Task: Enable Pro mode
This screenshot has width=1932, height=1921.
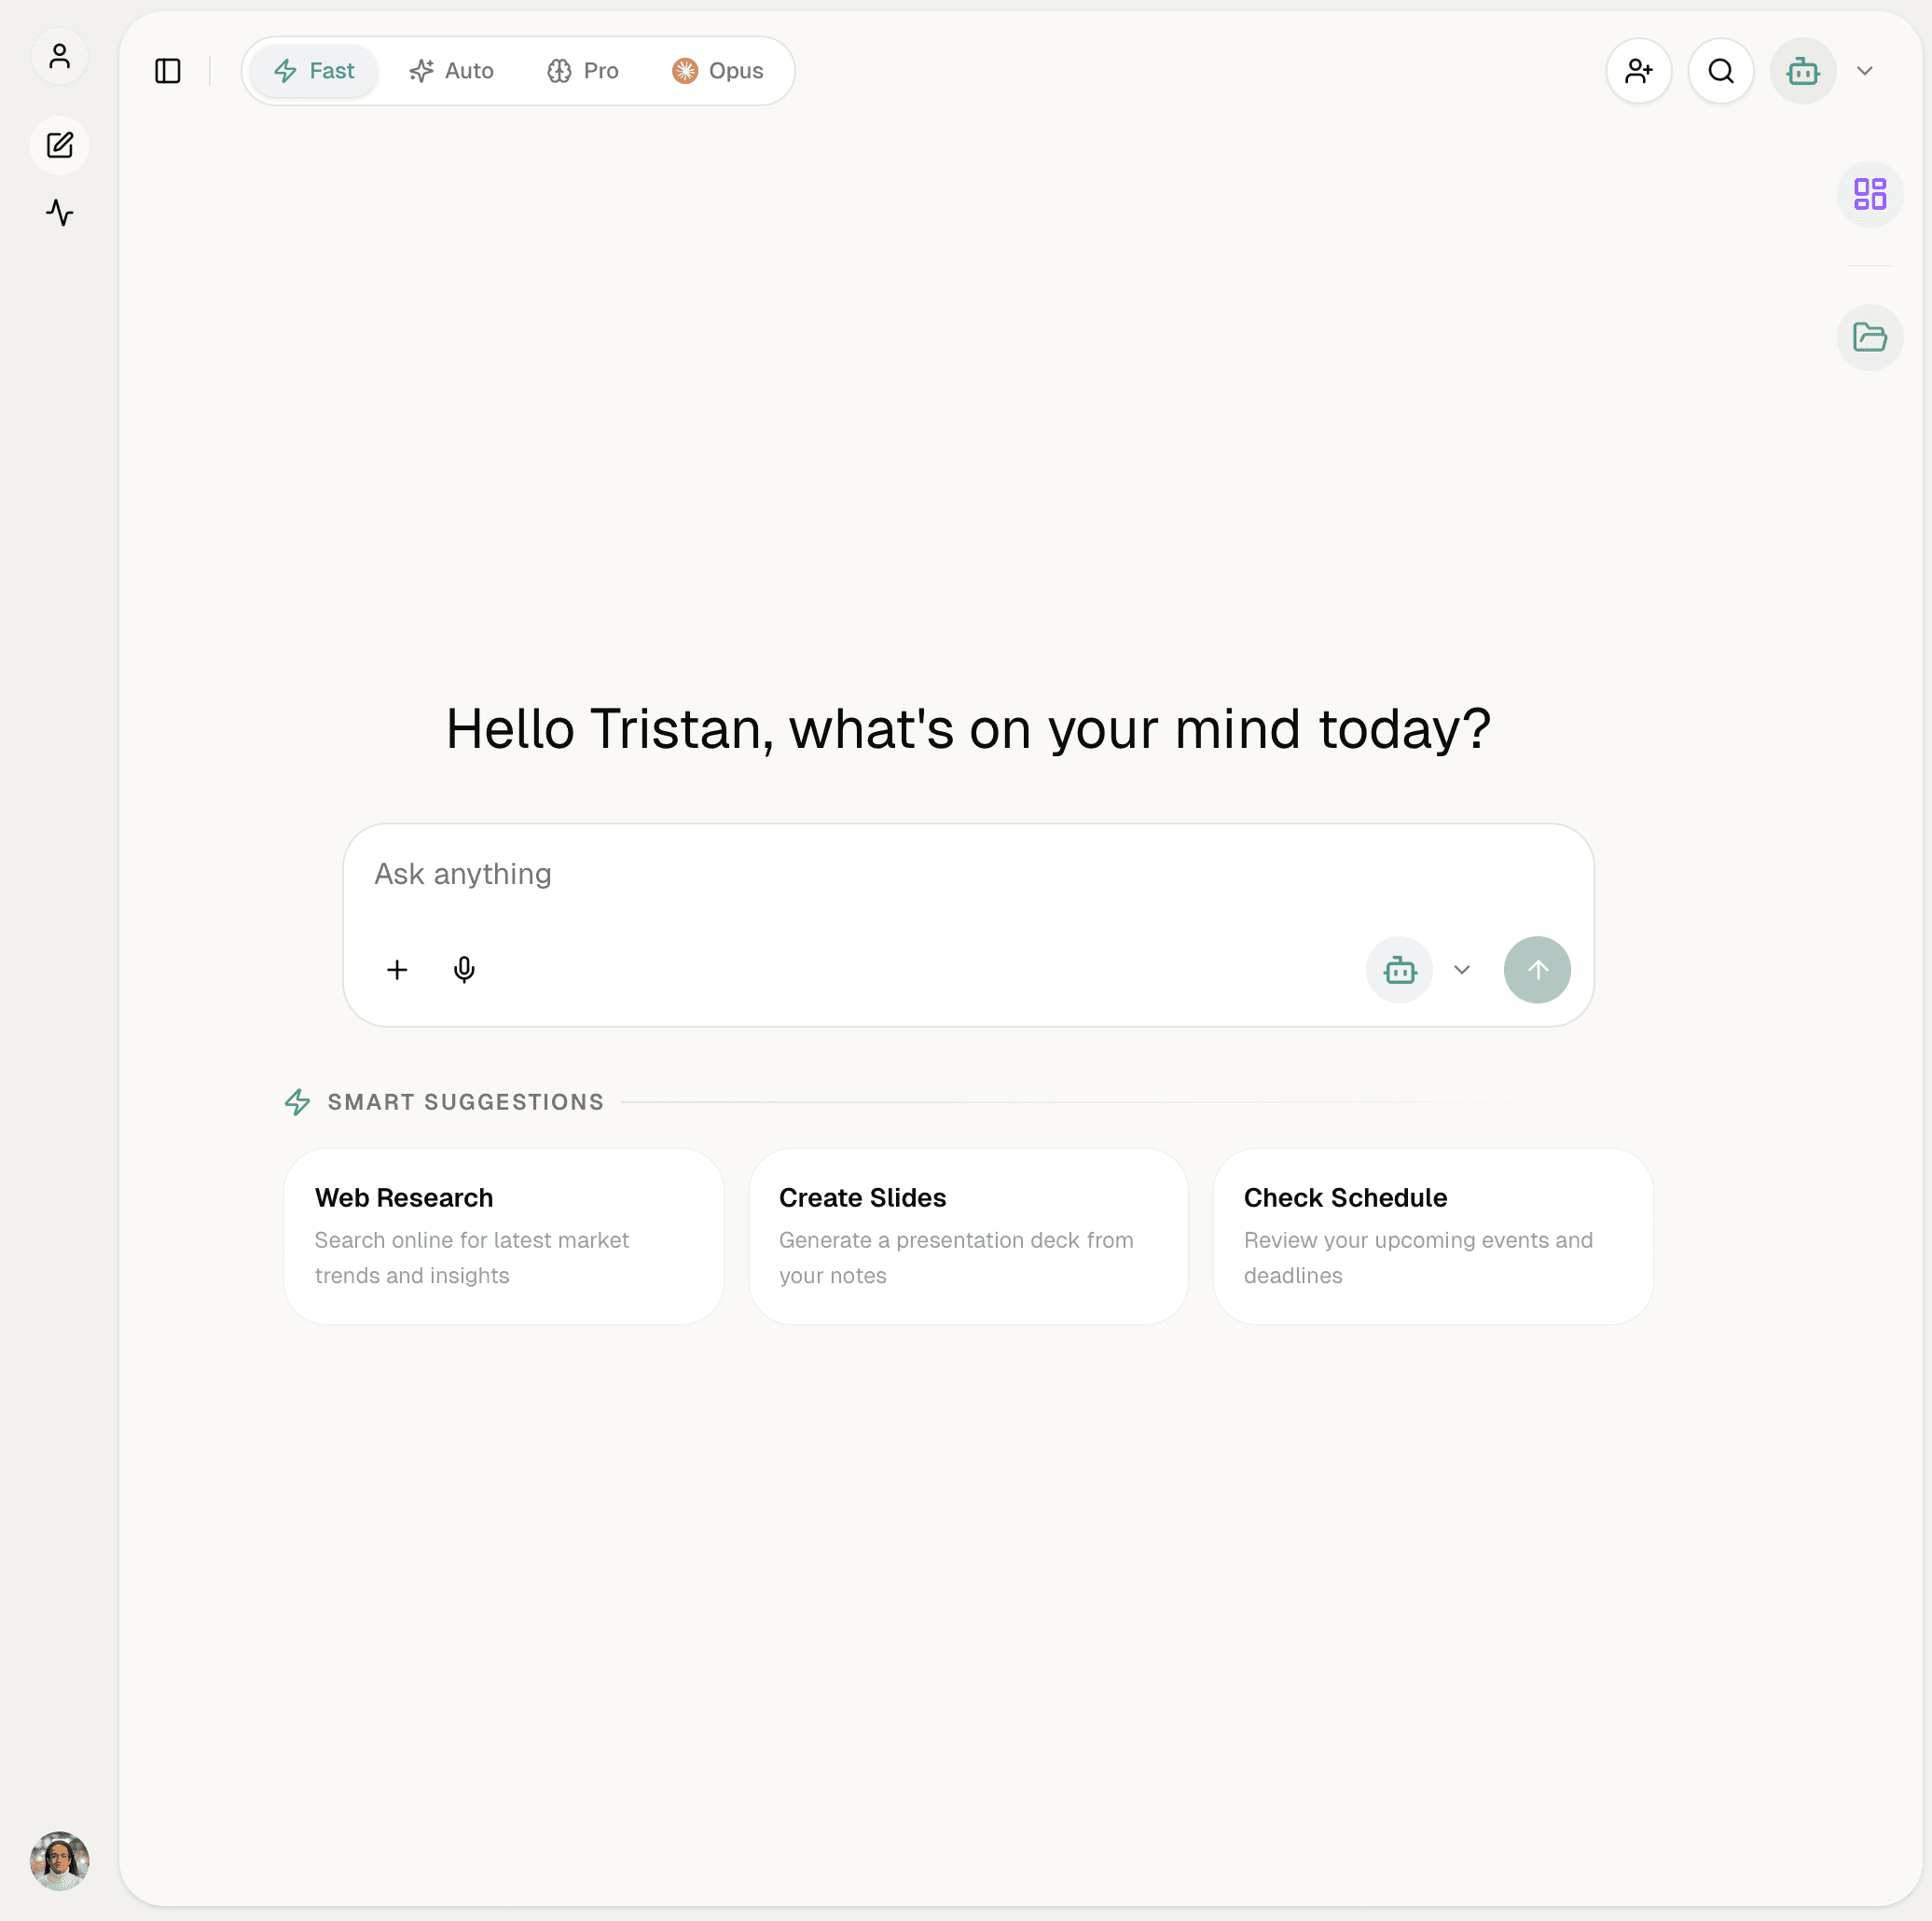Action: 583,70
